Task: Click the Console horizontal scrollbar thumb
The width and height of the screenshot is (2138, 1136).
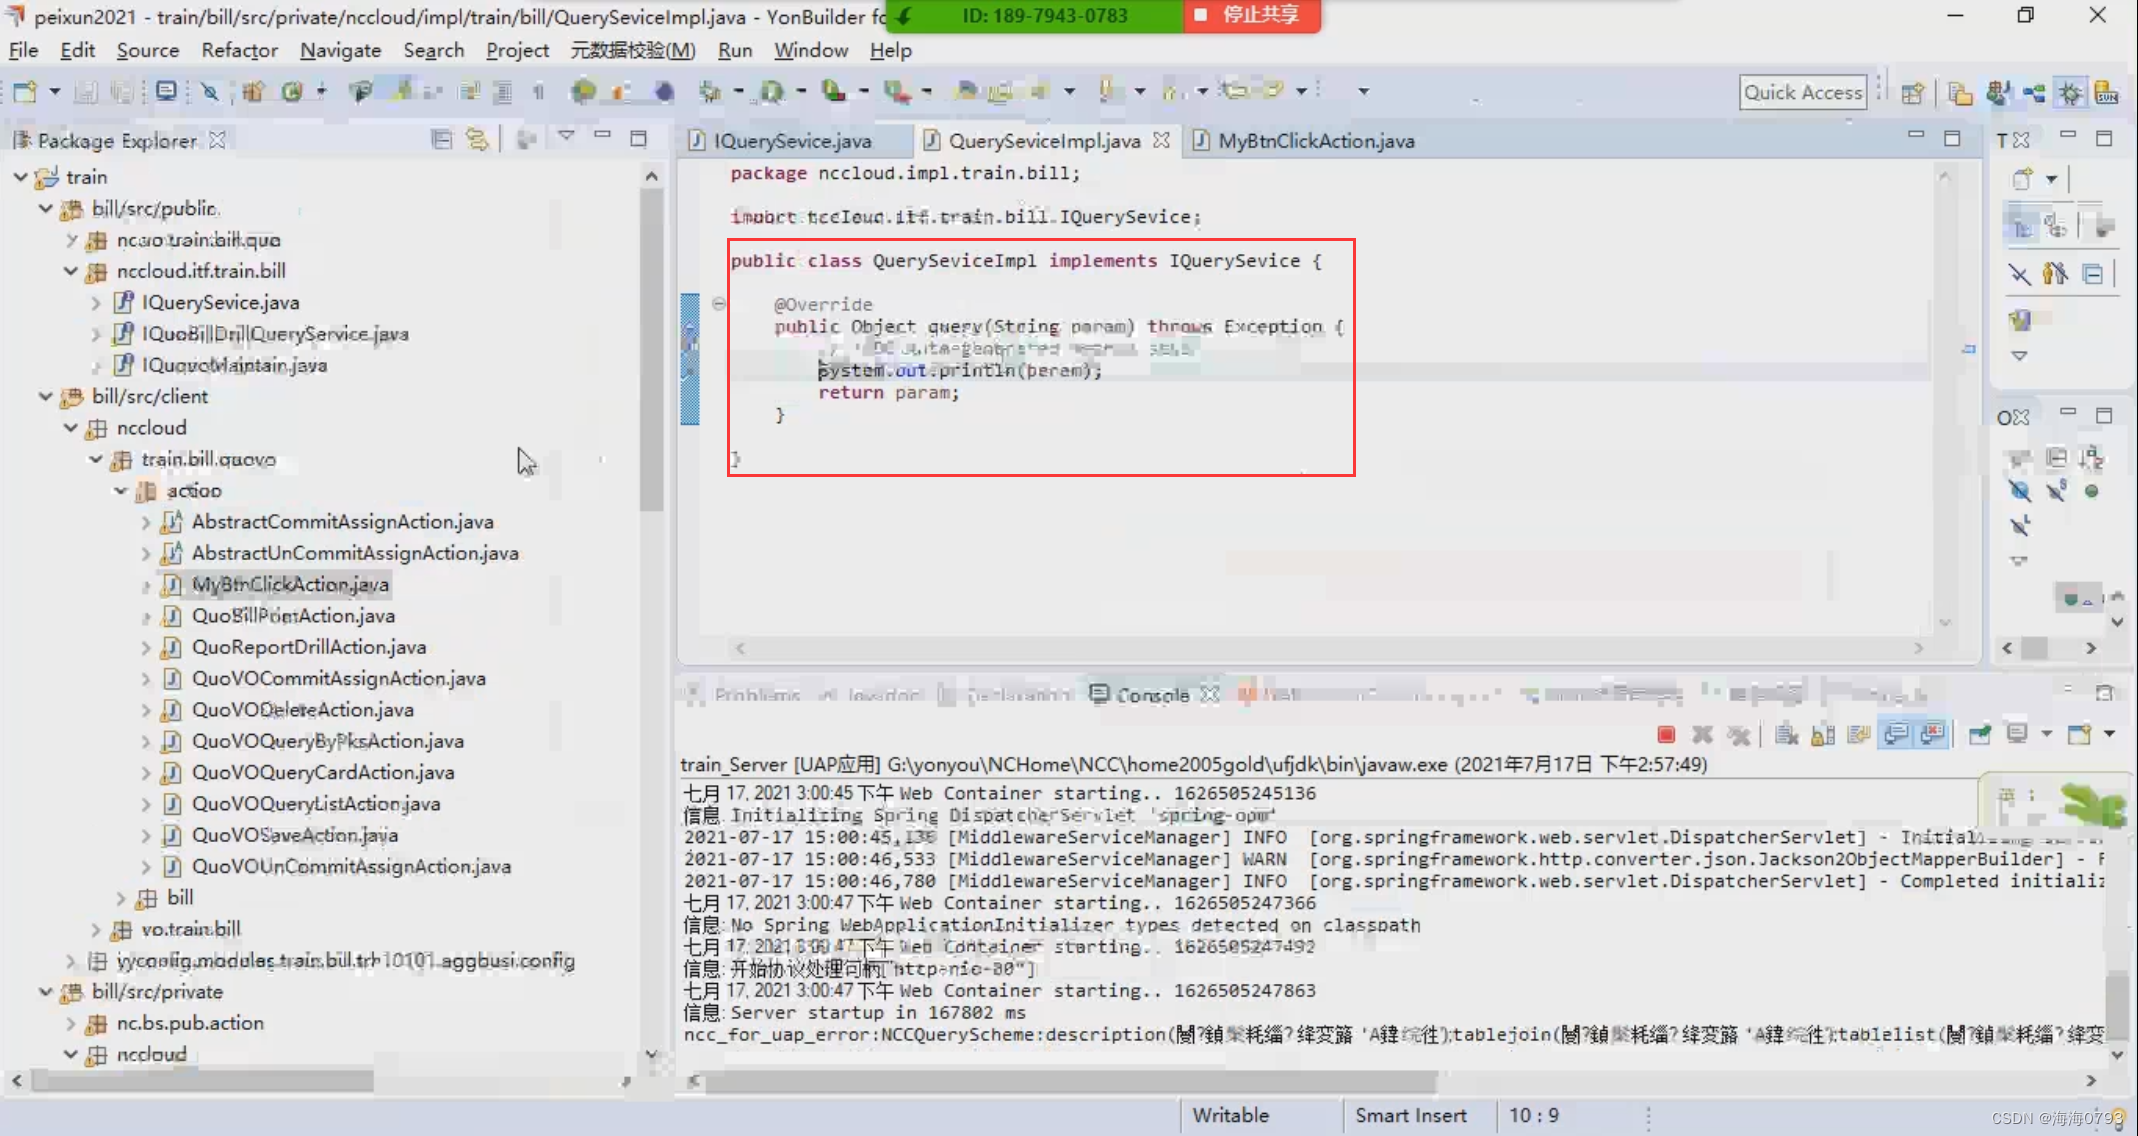Action: [x=1070, y=1081]
